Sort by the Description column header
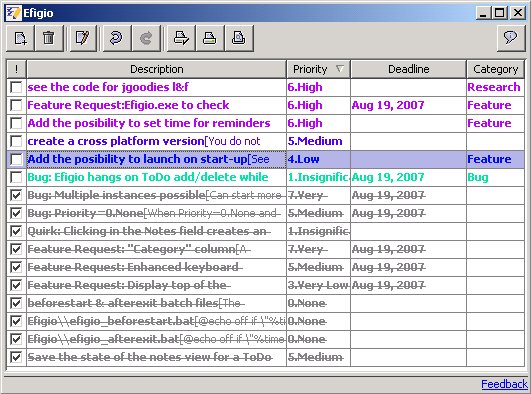 tap(156, 69)
